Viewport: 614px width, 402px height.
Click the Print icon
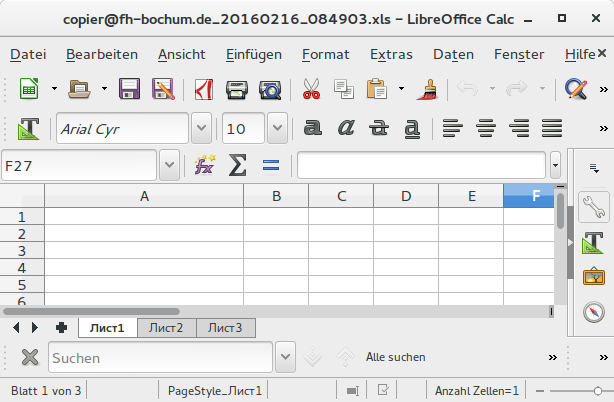[x=237, y=90]
